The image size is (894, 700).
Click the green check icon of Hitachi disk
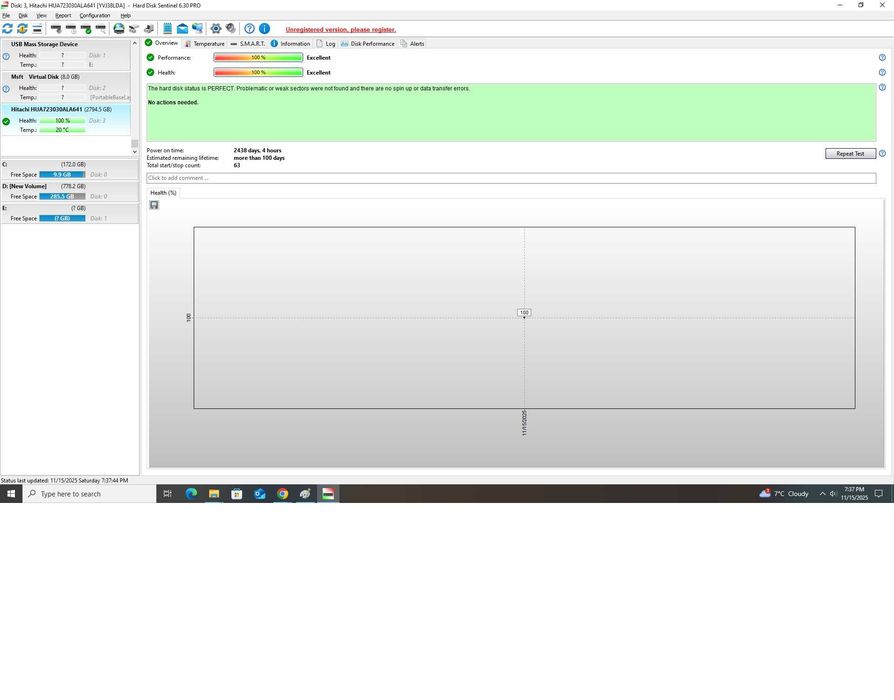[6, 121]
